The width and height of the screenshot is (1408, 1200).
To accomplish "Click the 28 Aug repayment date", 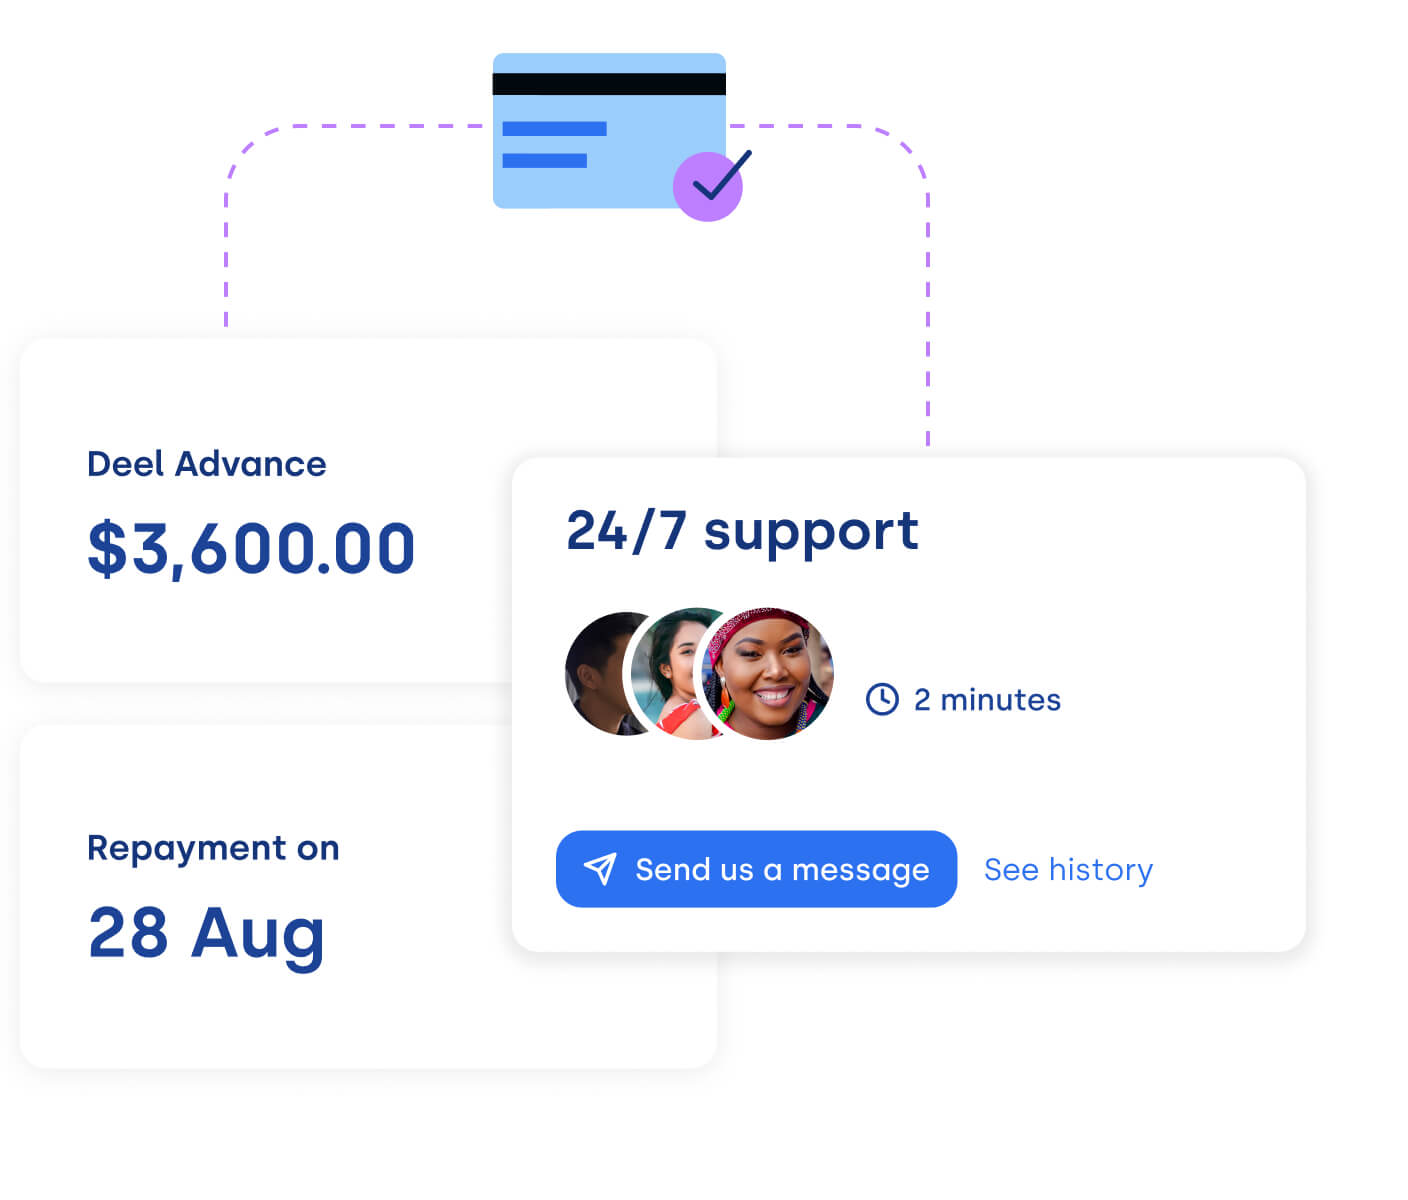I will (x=207, y=934).
